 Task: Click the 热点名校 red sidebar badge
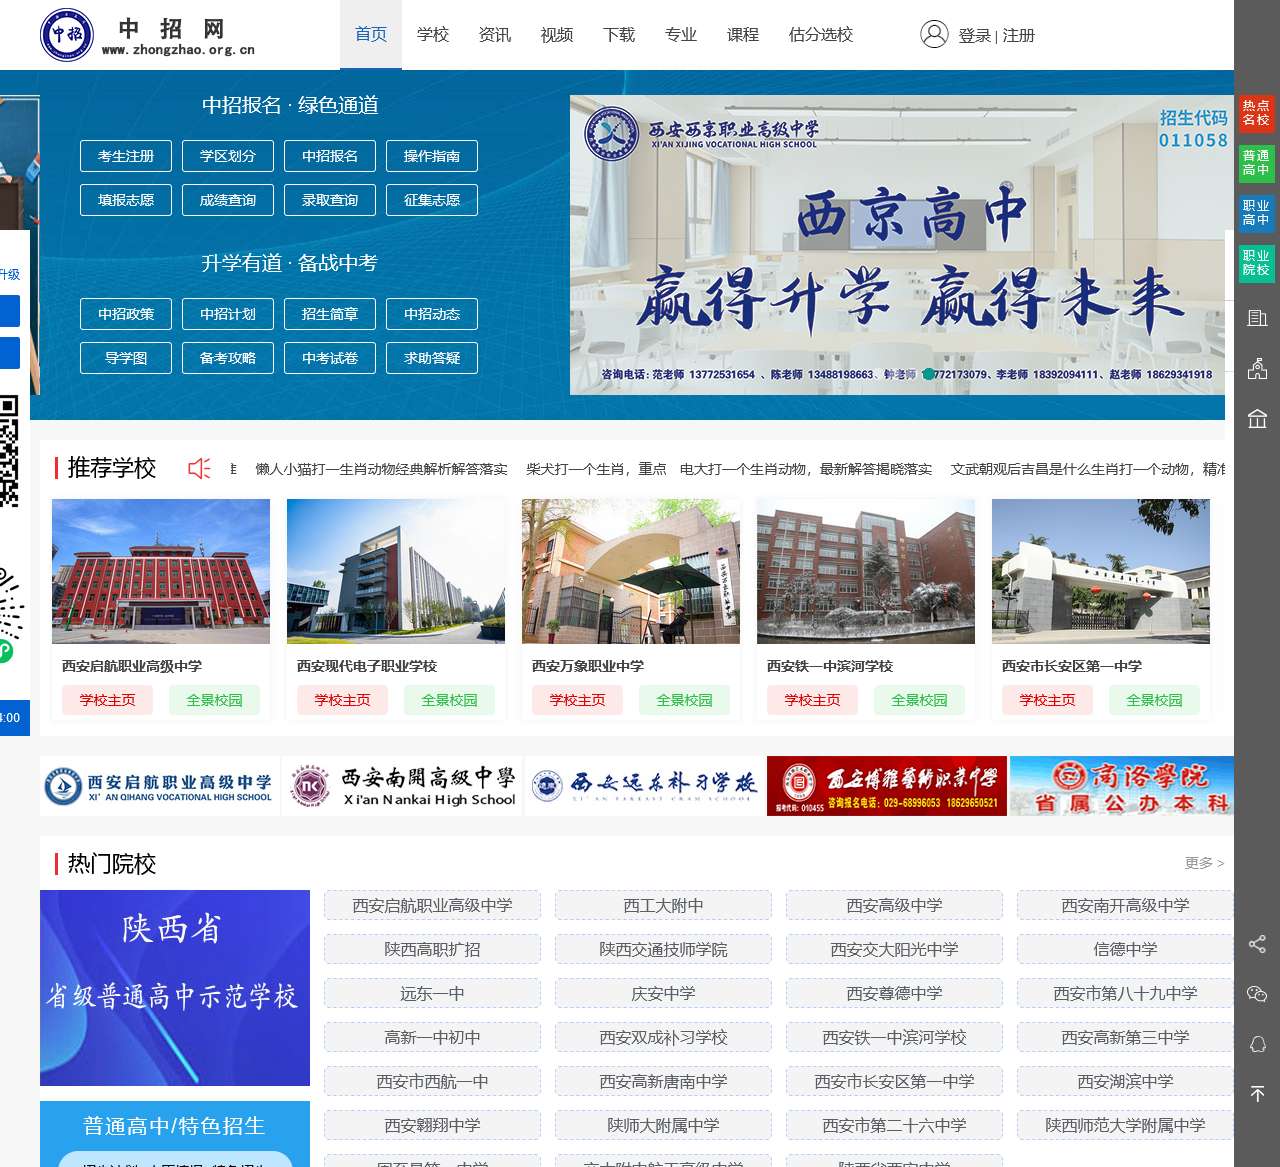[x=1256, y=113]
